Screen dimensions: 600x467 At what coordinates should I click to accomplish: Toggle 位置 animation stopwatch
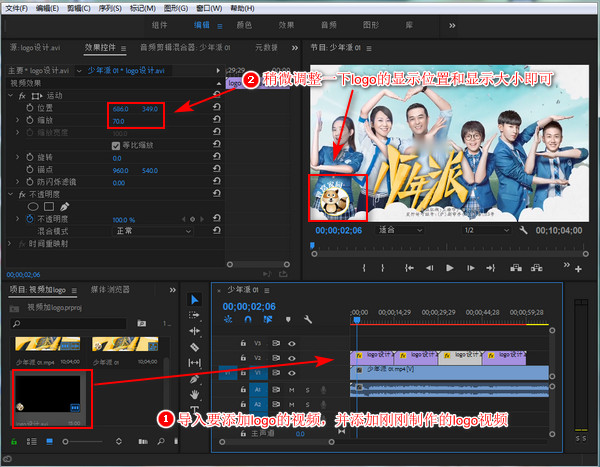pos(30,108)
